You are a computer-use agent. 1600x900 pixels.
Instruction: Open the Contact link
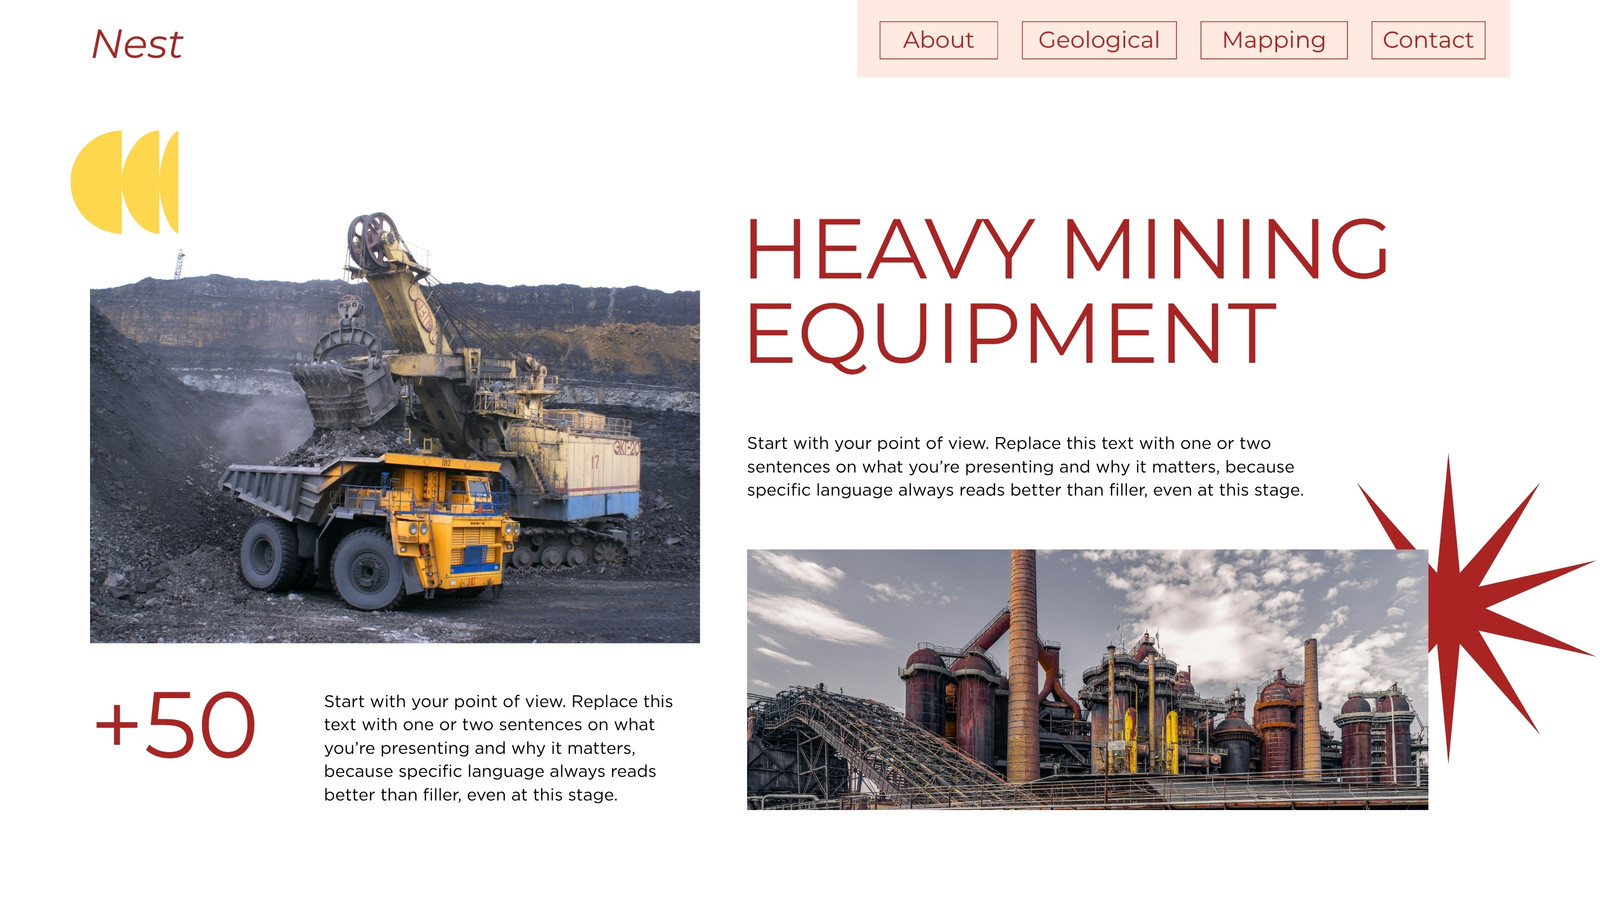[1427, 40]
